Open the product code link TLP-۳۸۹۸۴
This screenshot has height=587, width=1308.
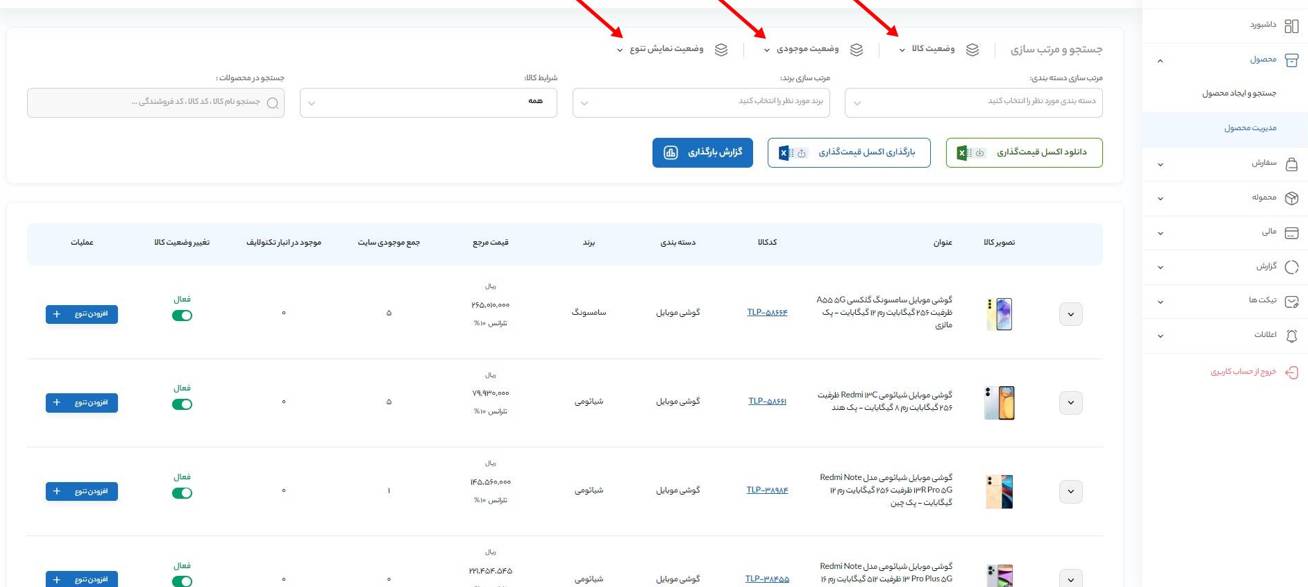(767, 490)
